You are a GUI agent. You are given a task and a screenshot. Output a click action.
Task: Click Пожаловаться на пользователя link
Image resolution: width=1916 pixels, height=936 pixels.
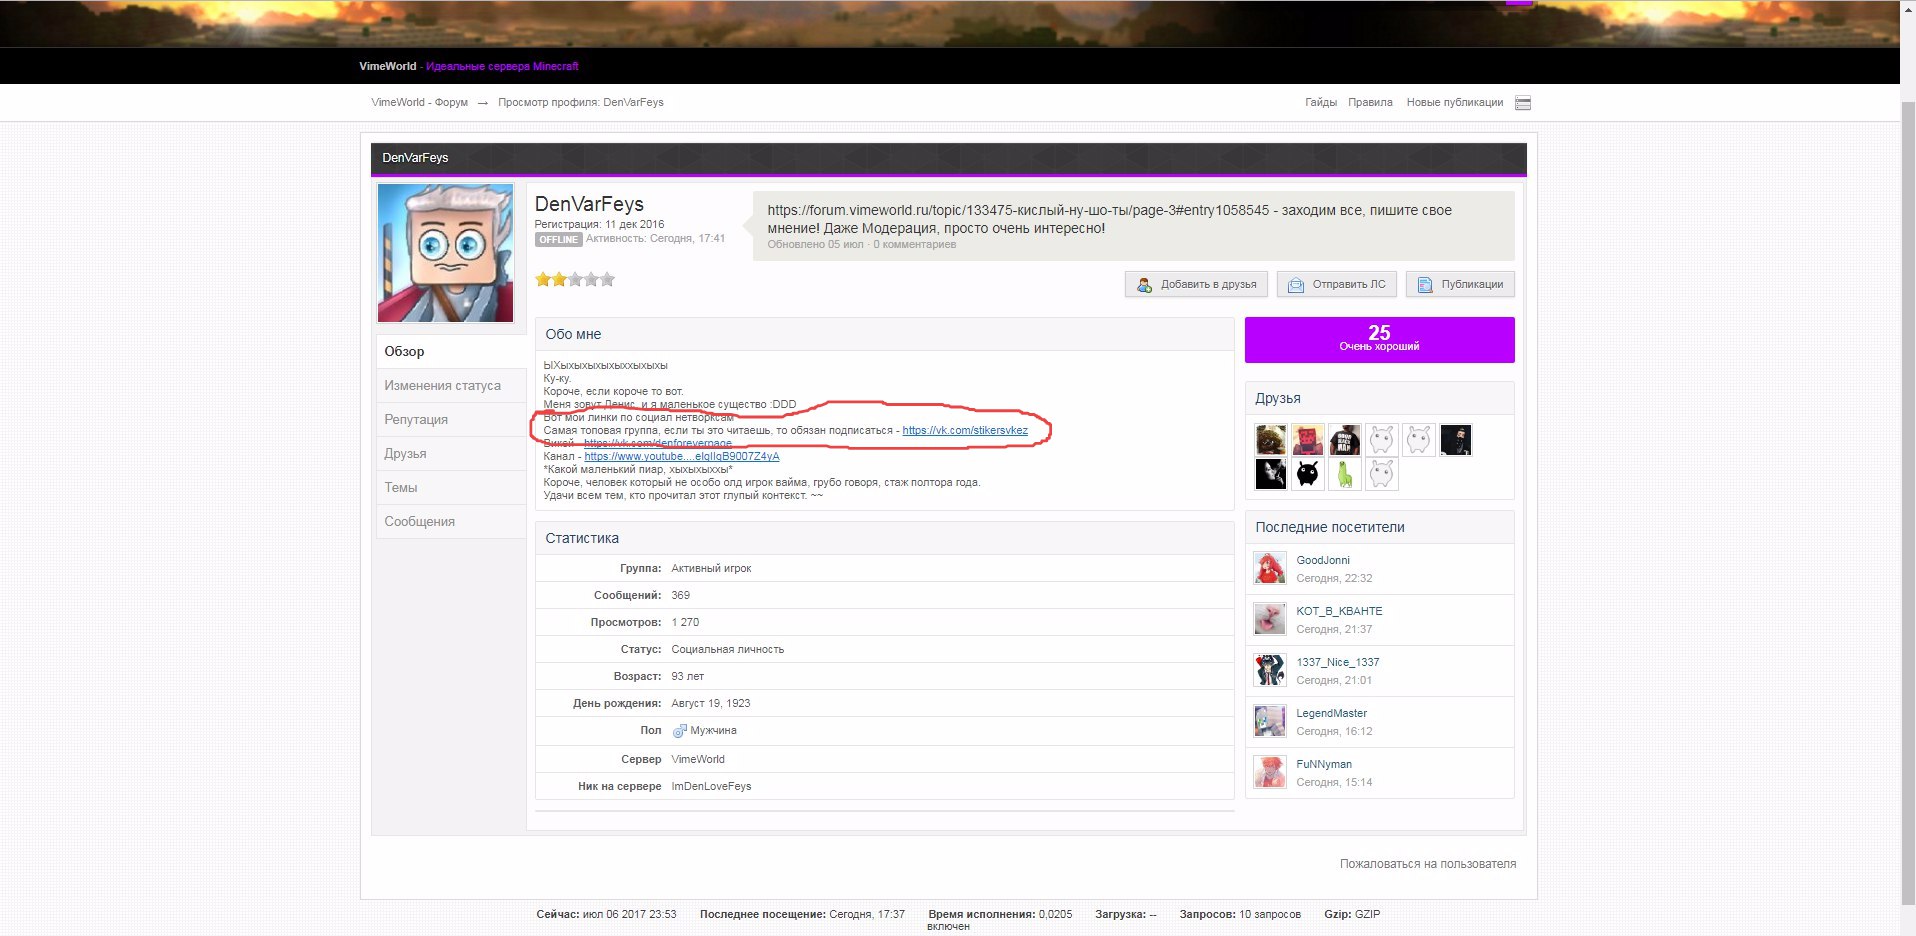tap(1428, 863)
